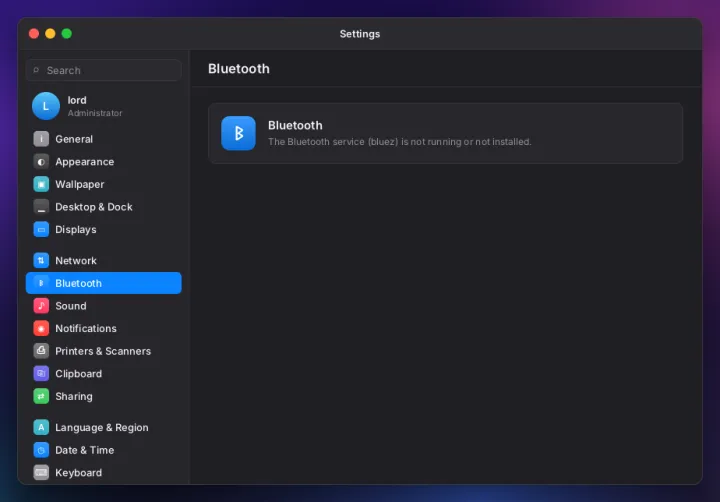Click the General sidebar icon
The height and width of the screenshot is (502, 720).
(x=41, y=139)
